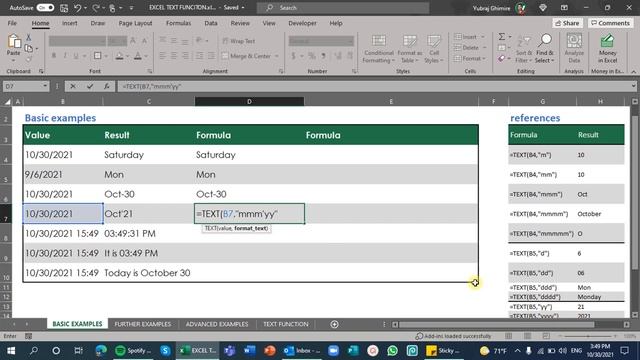
Task: Open Spotify from the taskbar
Action: click(133, 351)
